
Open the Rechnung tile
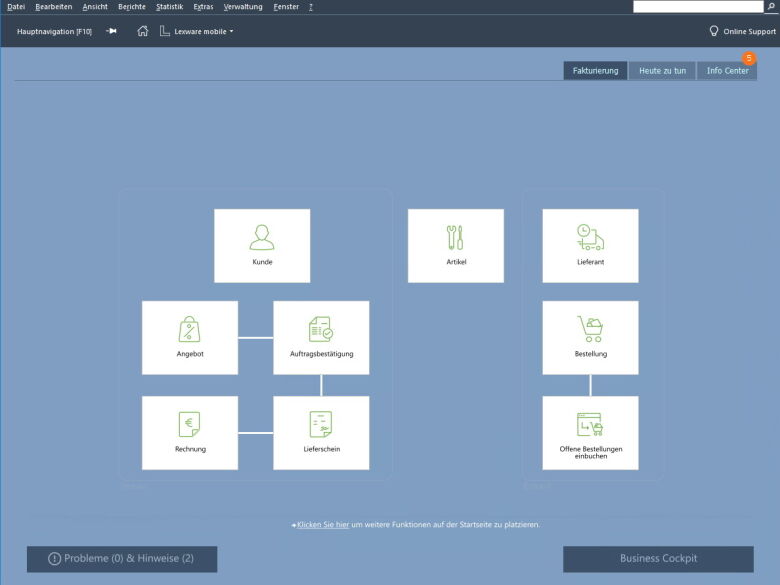click(x=190, y=432)
